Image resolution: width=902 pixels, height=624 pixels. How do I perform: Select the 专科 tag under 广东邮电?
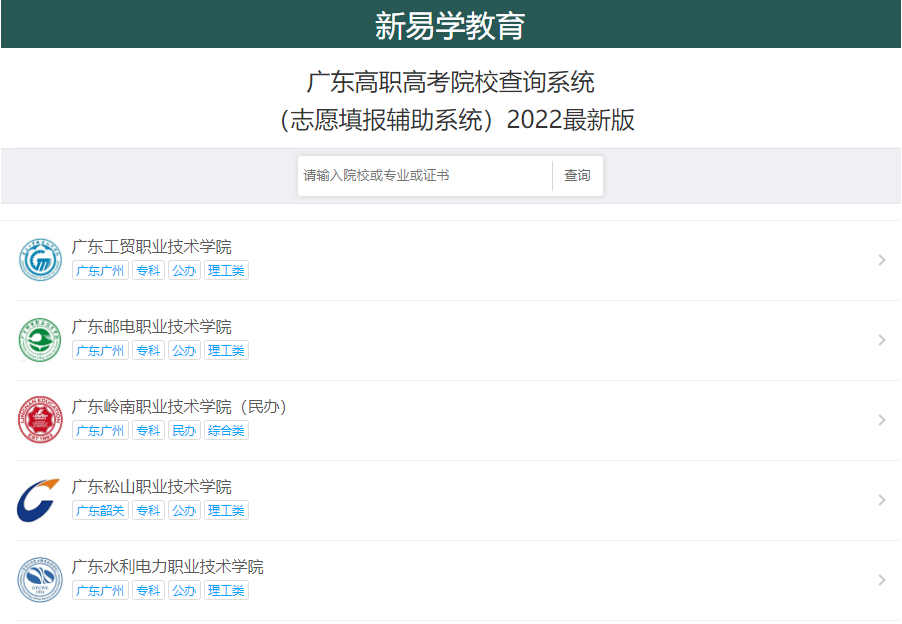click(147, 350)
